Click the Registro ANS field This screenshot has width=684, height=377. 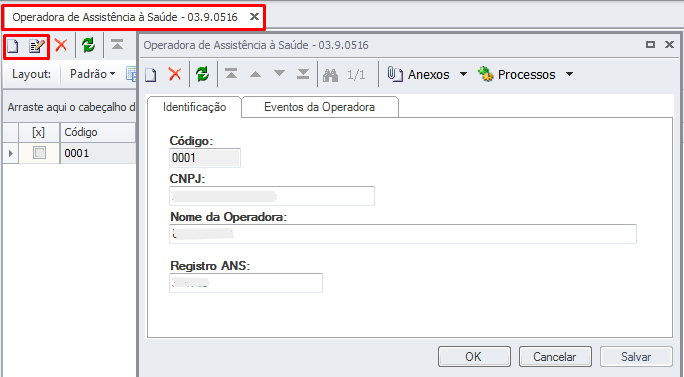coord(246,283)
